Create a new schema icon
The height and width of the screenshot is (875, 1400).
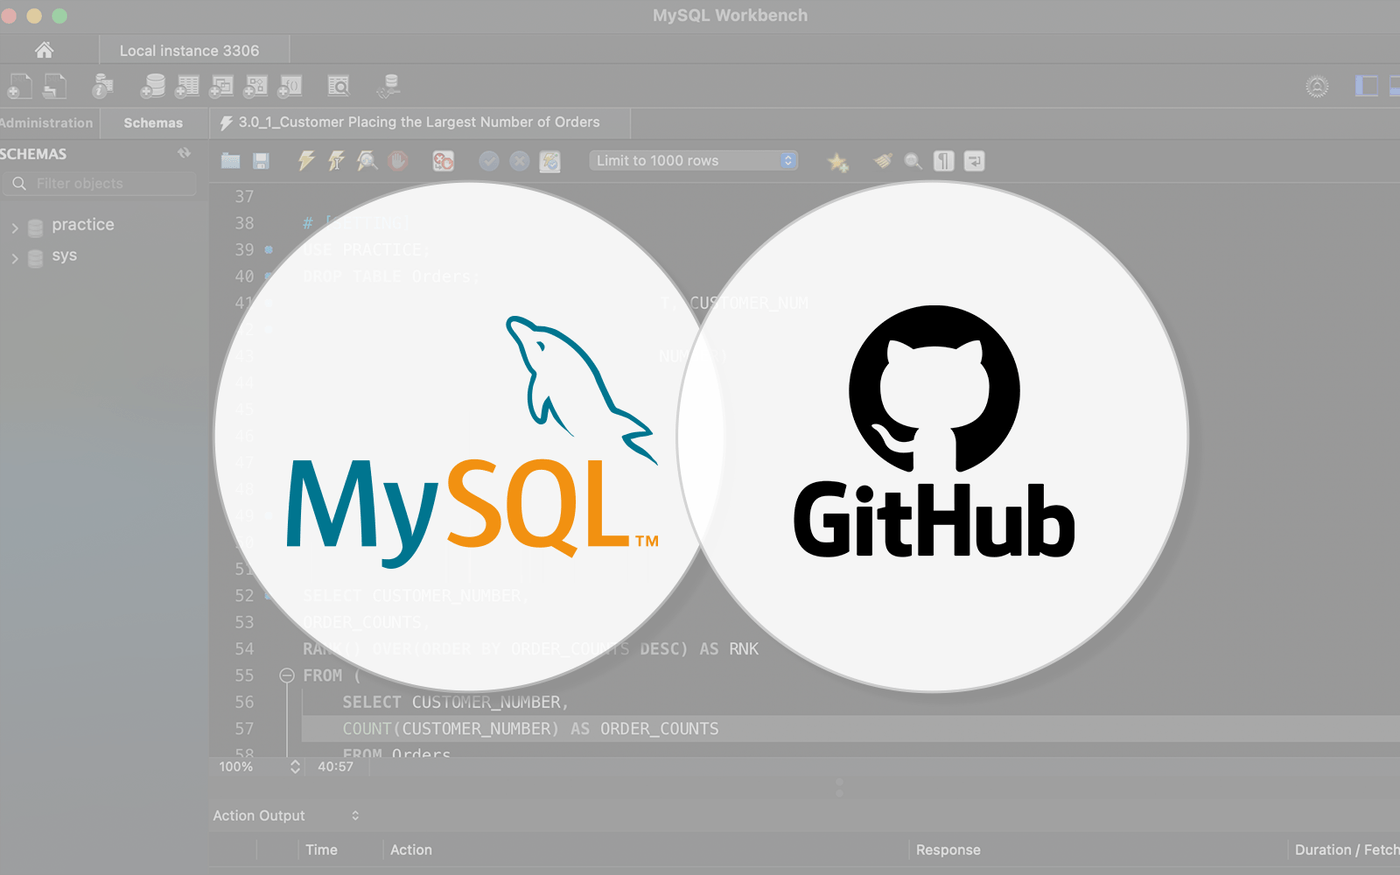click(x=152, y=87)
